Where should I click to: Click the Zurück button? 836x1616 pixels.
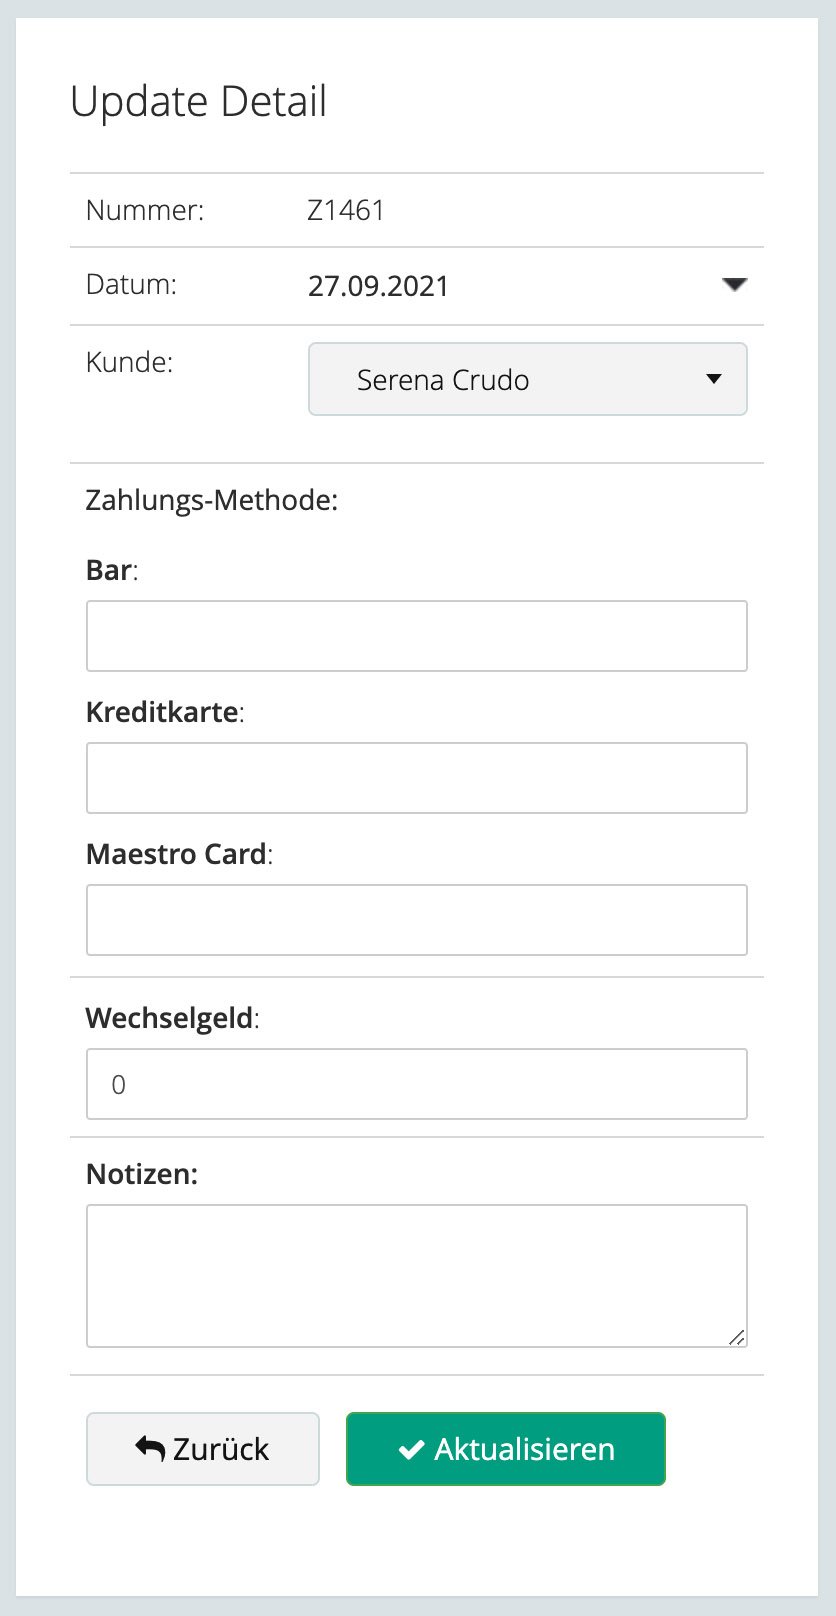[202, 1448]
